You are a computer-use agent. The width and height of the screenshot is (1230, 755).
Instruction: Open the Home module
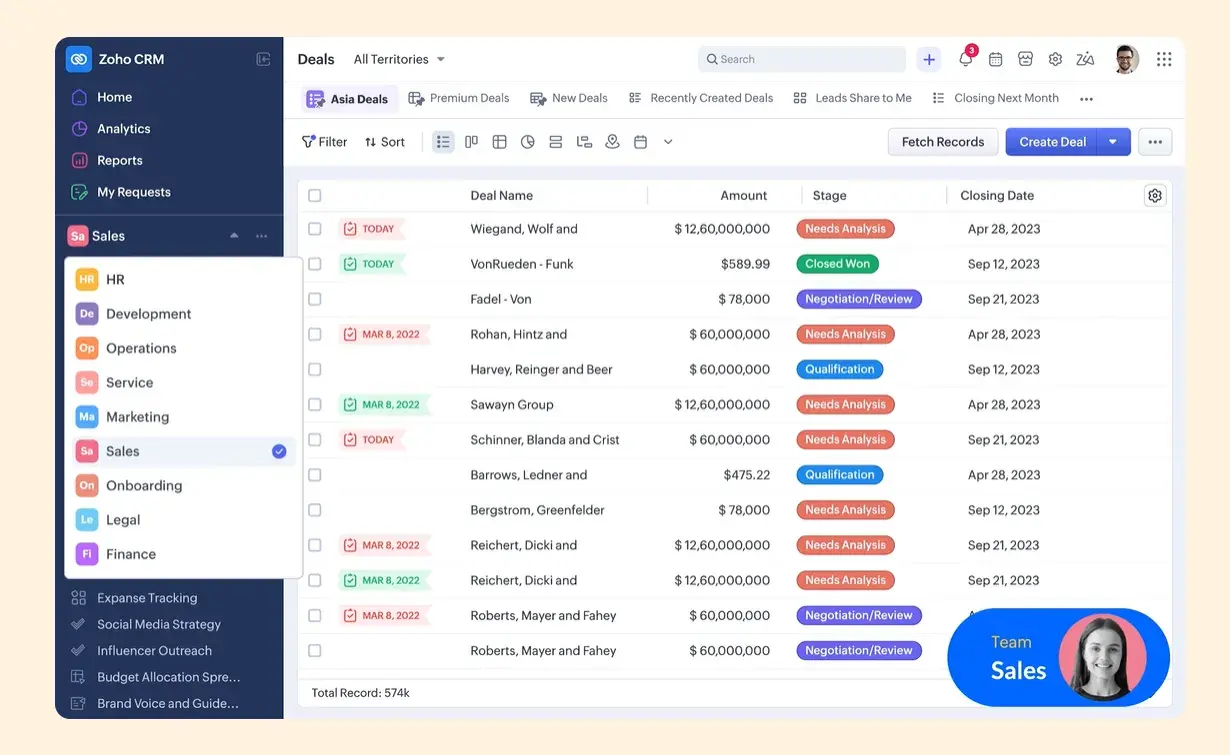tap(114, 97)
